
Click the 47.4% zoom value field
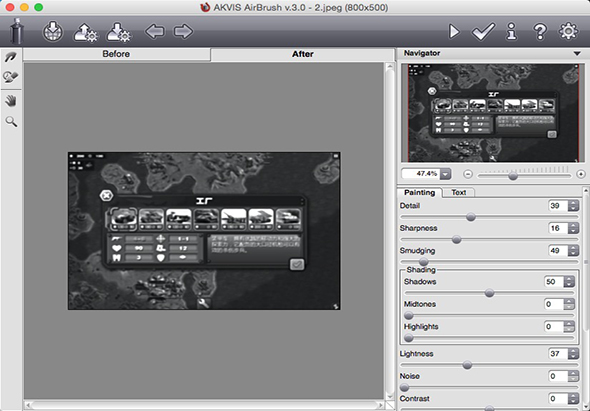tap(421, 174)
